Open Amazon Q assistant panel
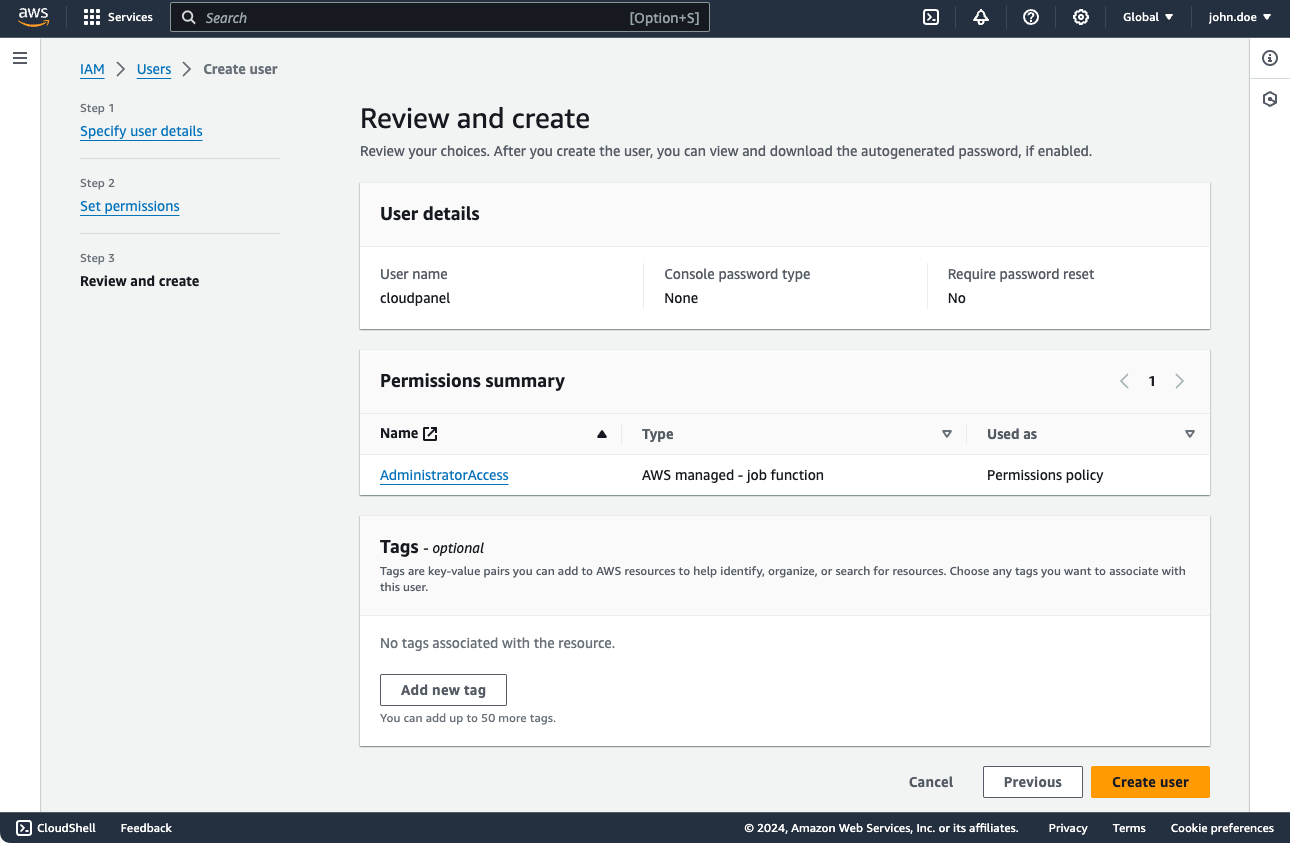 pos(1269,99)
